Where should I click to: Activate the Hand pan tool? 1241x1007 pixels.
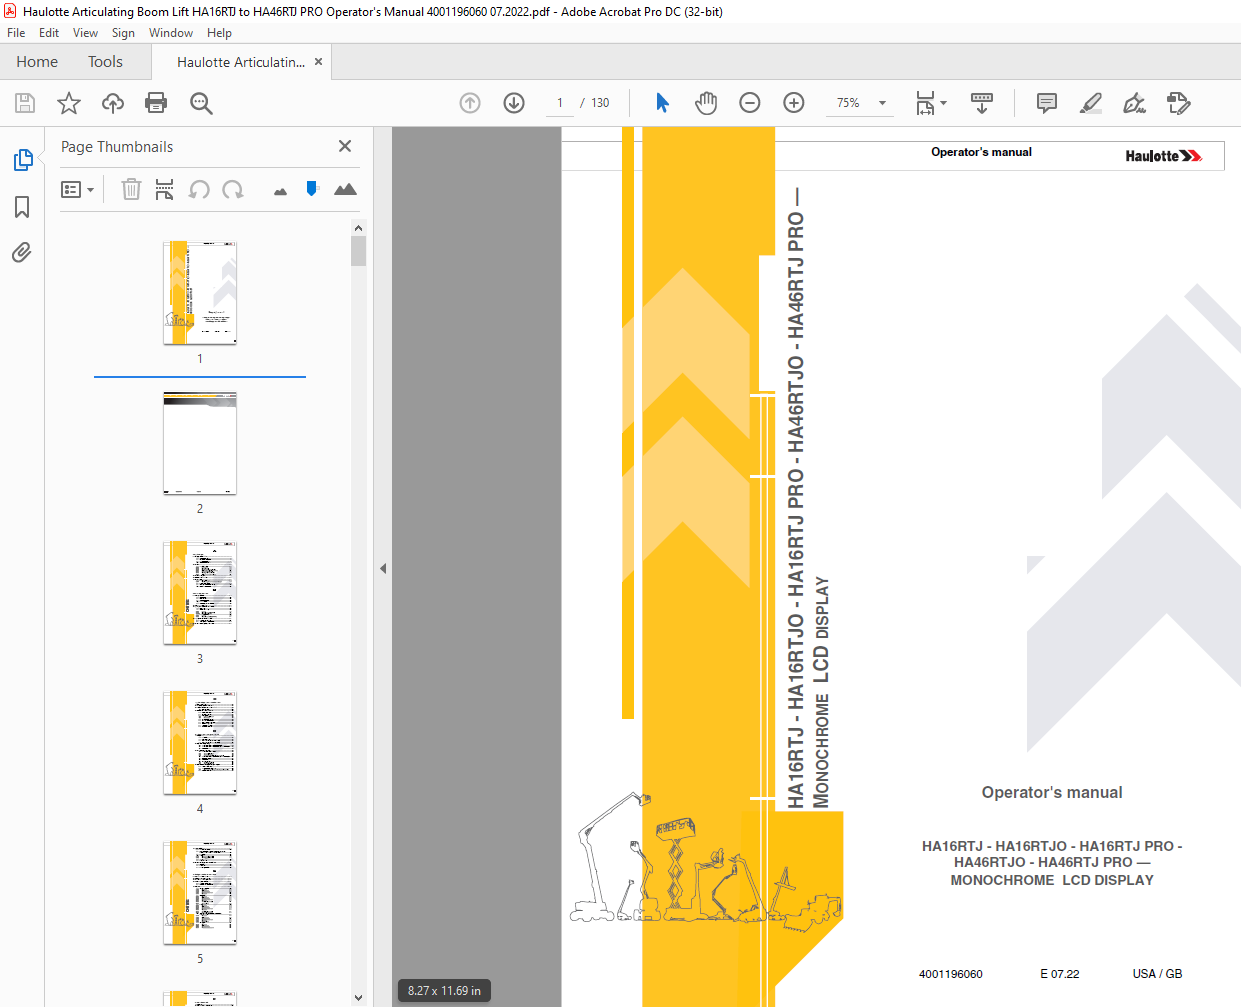pyautogui.click(x=706, y=103)
